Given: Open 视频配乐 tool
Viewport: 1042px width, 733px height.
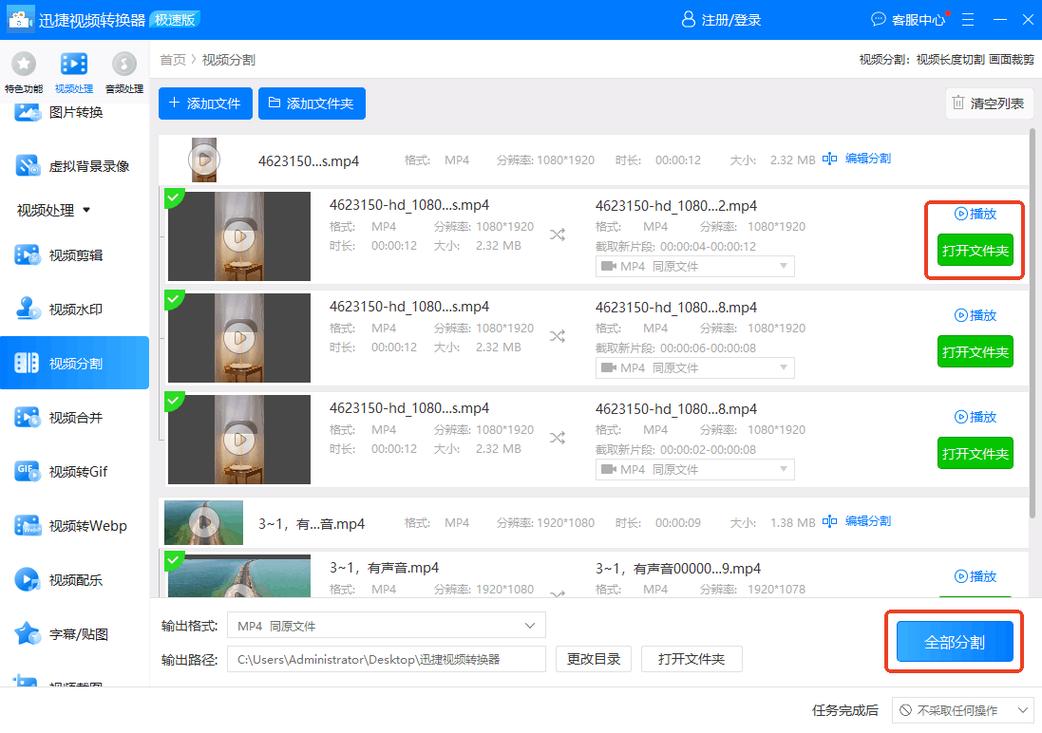Looking at the screenshot, I should [x=74, y=580].
